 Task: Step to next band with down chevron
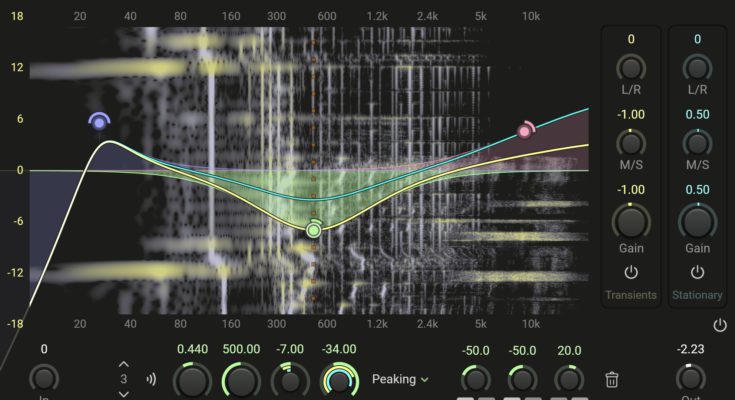pyautogui.click(x=124, y=394)
